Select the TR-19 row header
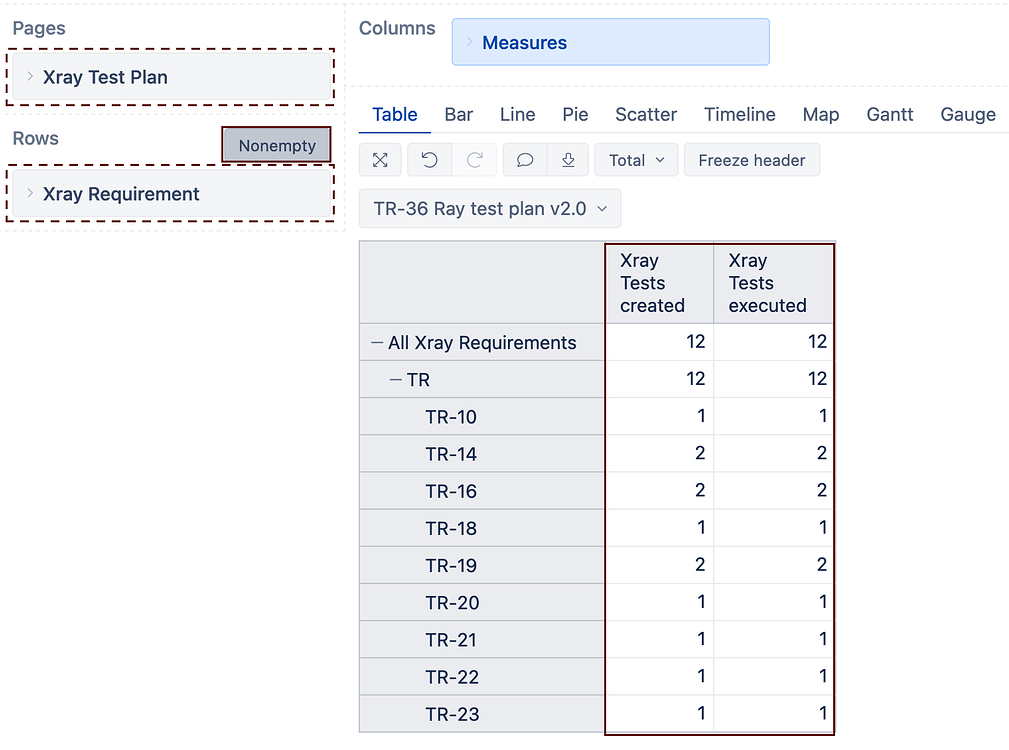This screenshot has height=750, width=1009. point(451,566)
